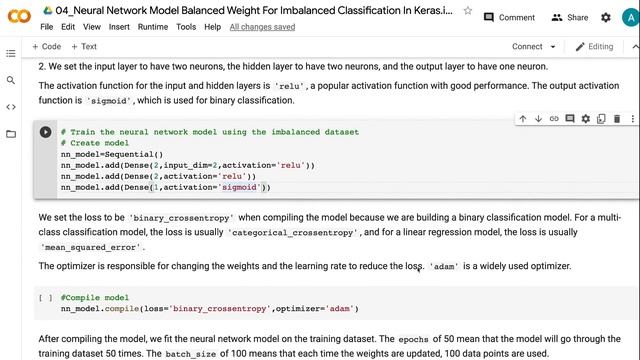Run the Compile model cell bracket
The image size is (640, 360).
(x=45, y=298)
